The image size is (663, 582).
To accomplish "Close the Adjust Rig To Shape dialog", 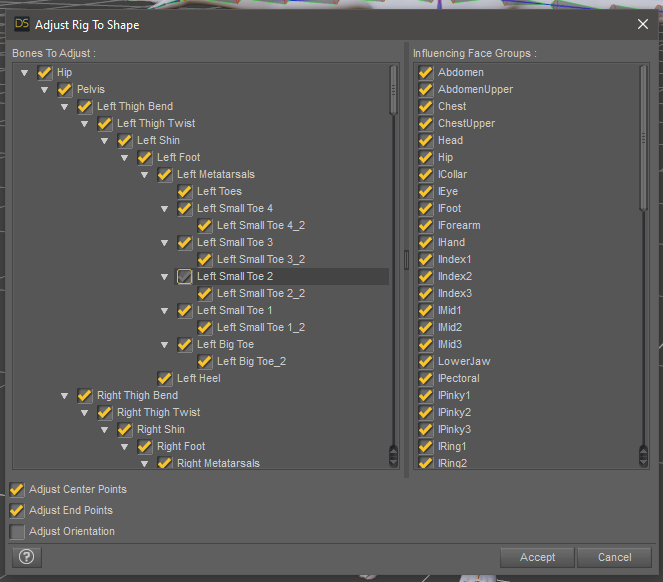I will pyautogui.click(x=643, y=24).
